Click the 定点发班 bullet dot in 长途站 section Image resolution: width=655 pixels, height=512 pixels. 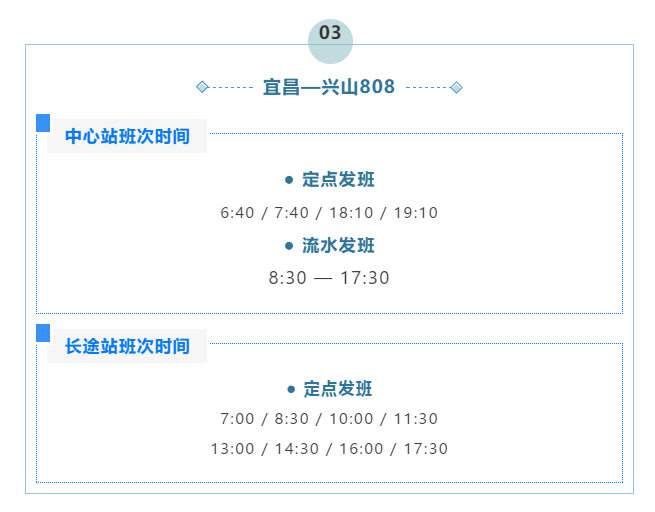[x=290, y=389]
